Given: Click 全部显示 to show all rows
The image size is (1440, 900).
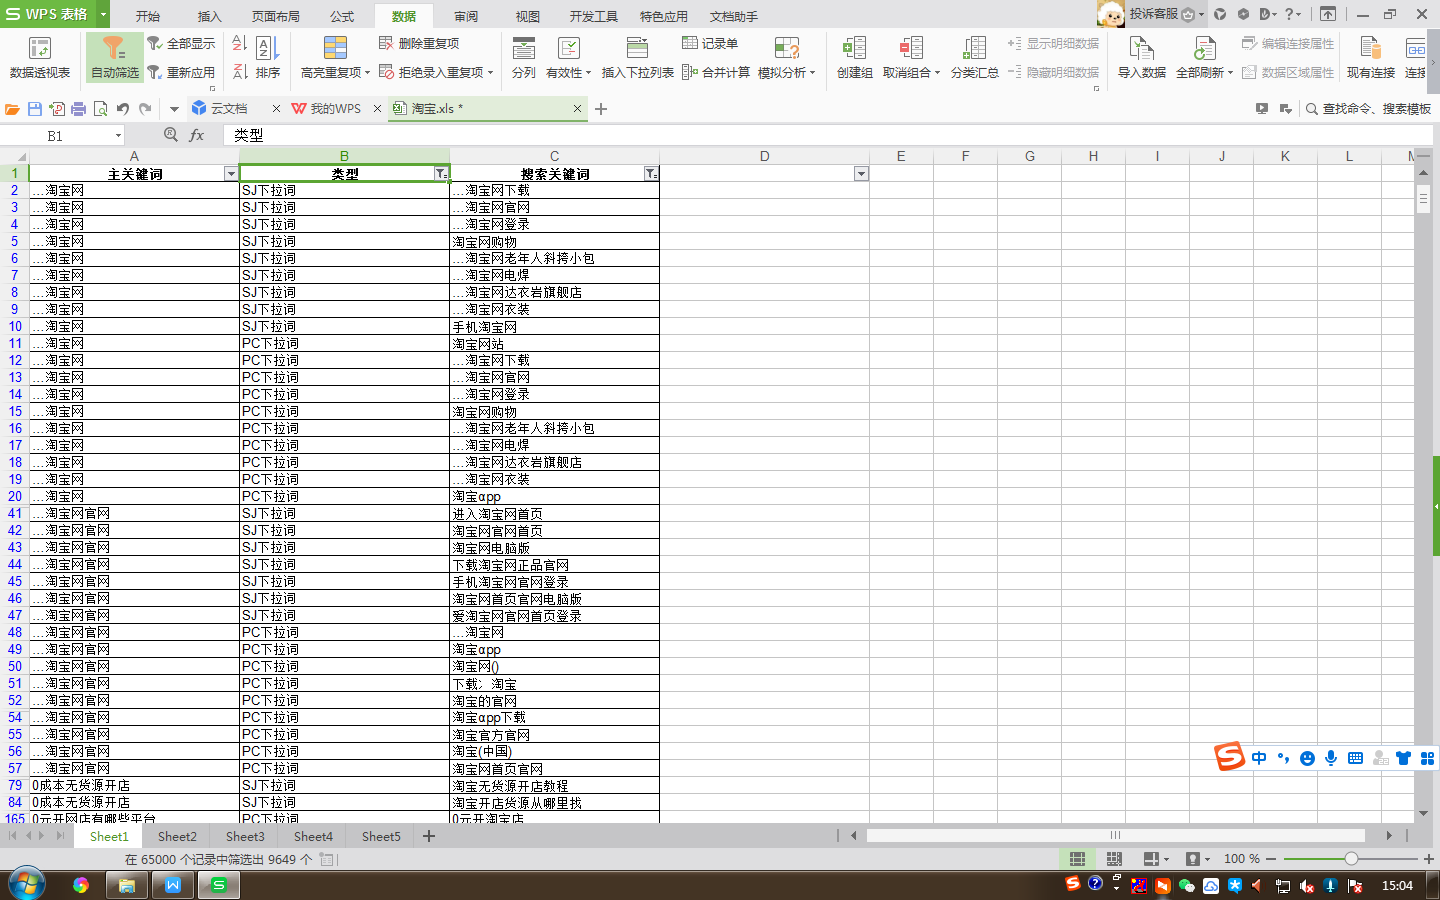Looking at the screenshot, I should pos(181,43).
